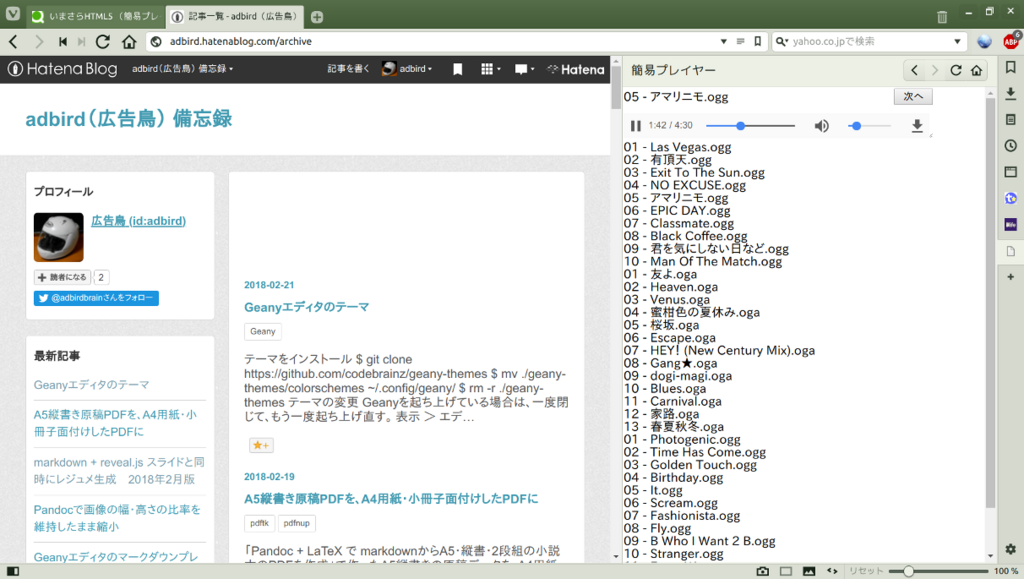Click the bookmark icon in the Hatena header
Viewport: 1024px width, 579px height.
tap(457, 69)
